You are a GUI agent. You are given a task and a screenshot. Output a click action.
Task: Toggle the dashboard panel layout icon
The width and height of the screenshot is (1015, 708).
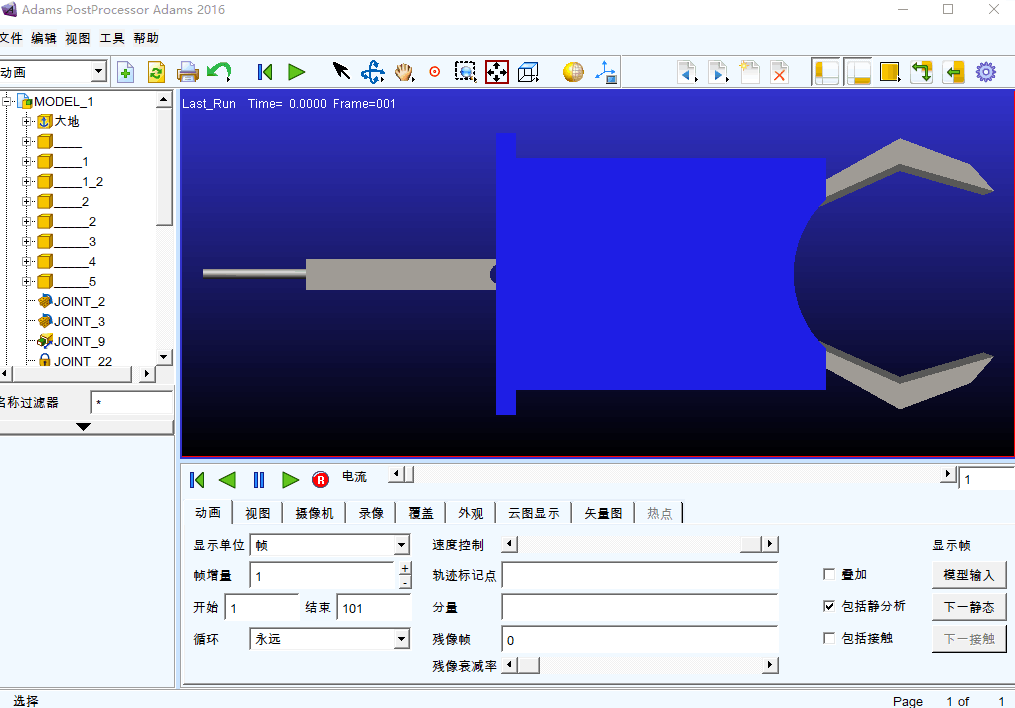tap(858, 72)
